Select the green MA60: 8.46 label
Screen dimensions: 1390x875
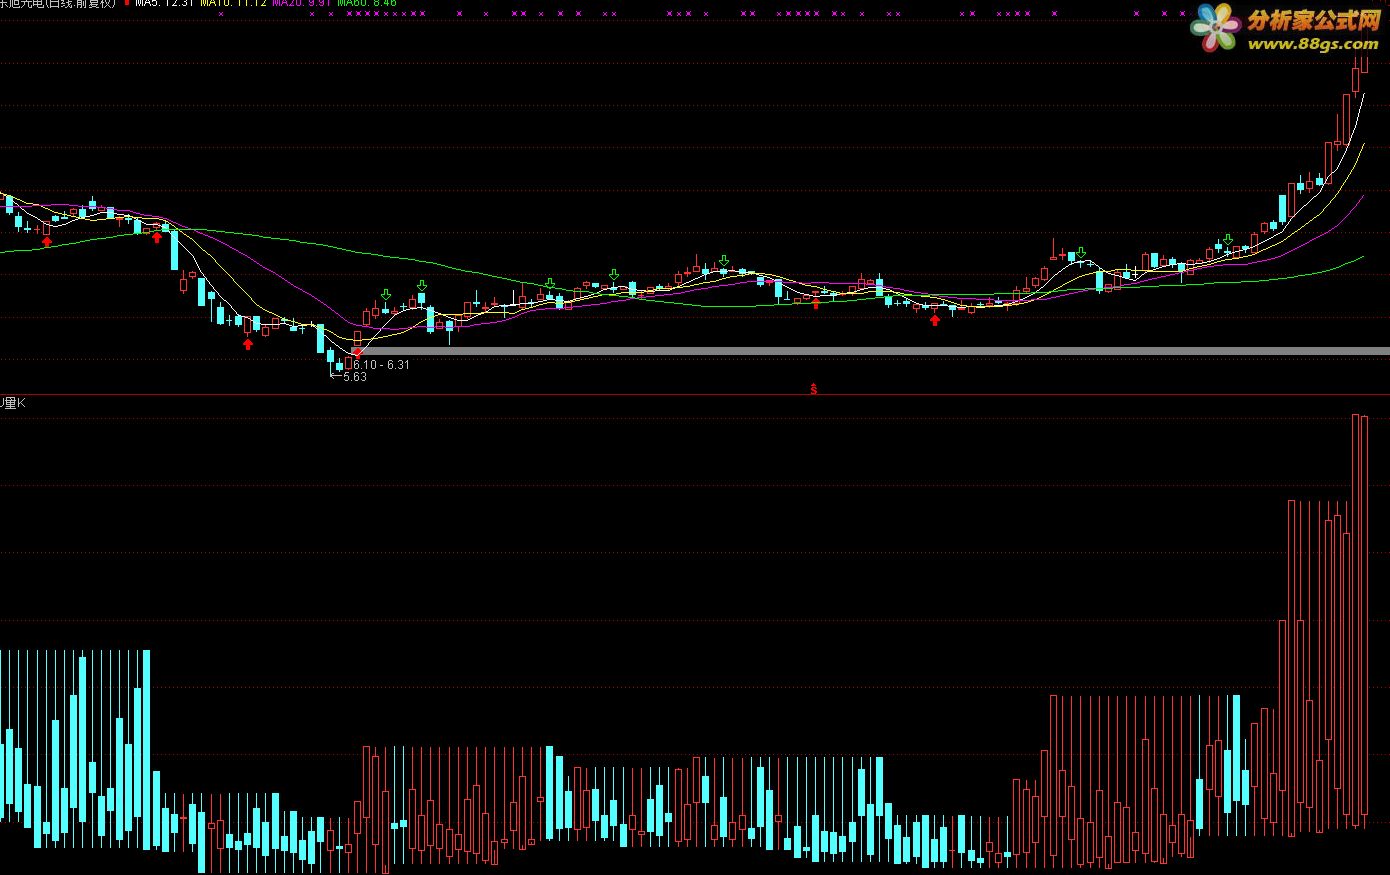pyautogui.click(x=367, y=3)
